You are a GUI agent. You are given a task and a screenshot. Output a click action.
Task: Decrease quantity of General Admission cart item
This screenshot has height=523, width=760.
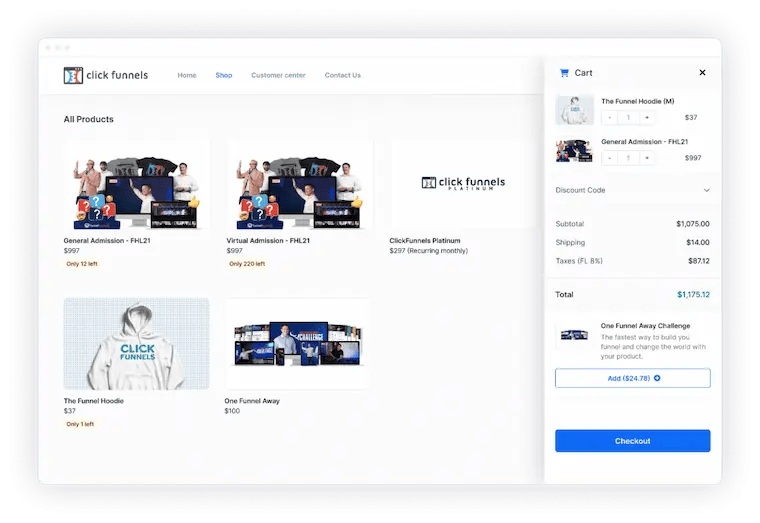[609, 158]
